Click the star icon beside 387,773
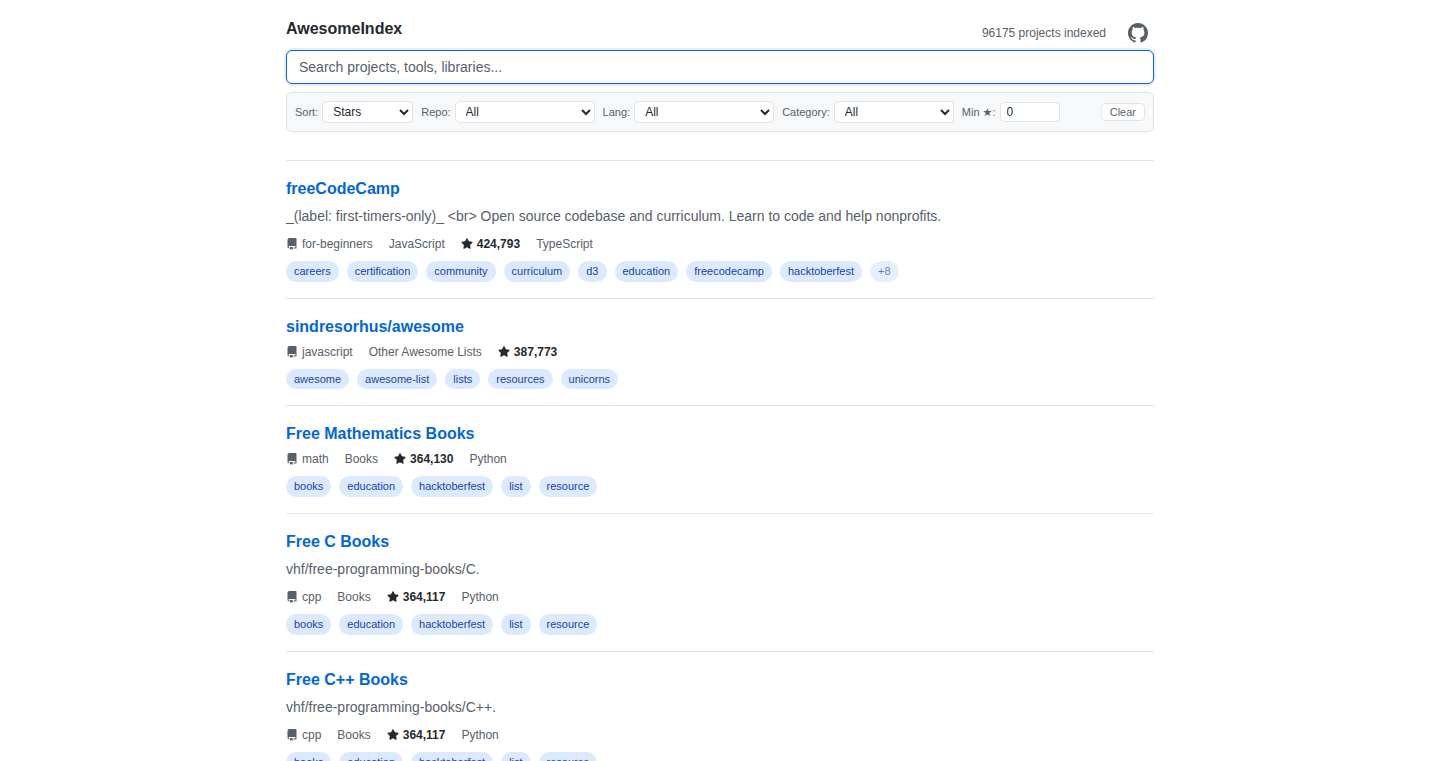1440x761 pixels. point(504,352)
